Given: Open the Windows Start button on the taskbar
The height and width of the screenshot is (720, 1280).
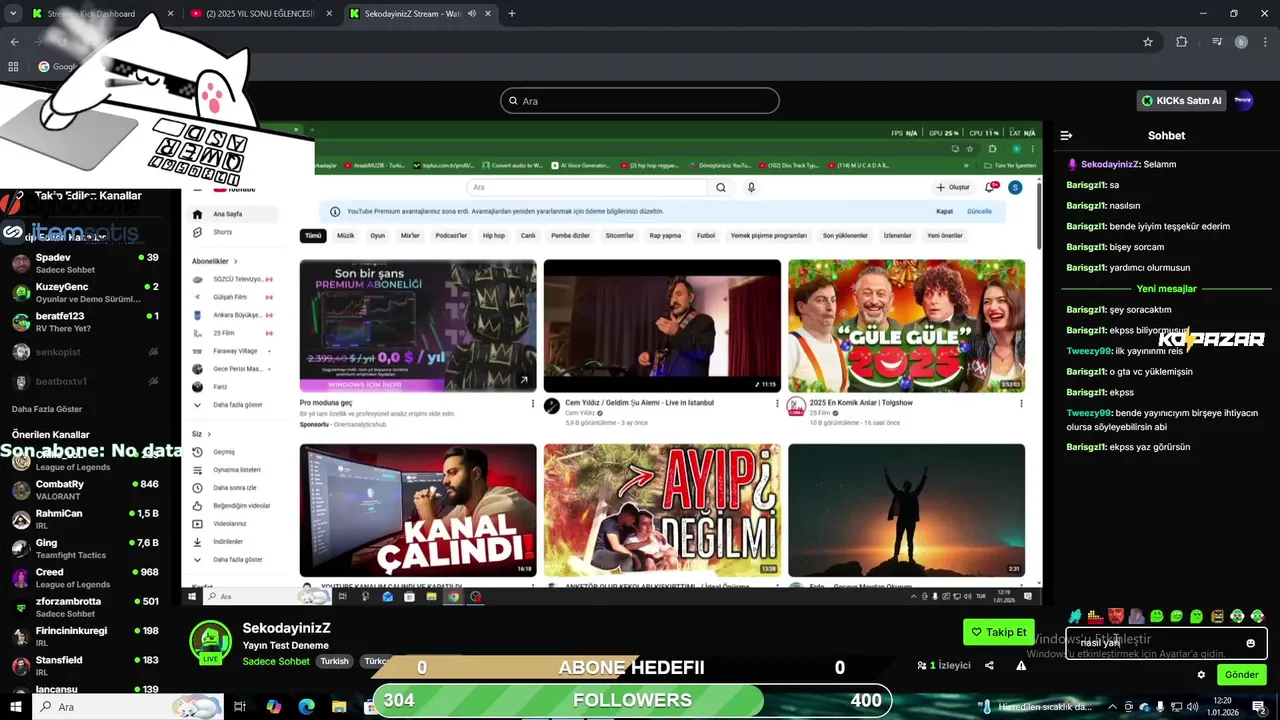Looking at the screenshot, I should coord(16,707).
